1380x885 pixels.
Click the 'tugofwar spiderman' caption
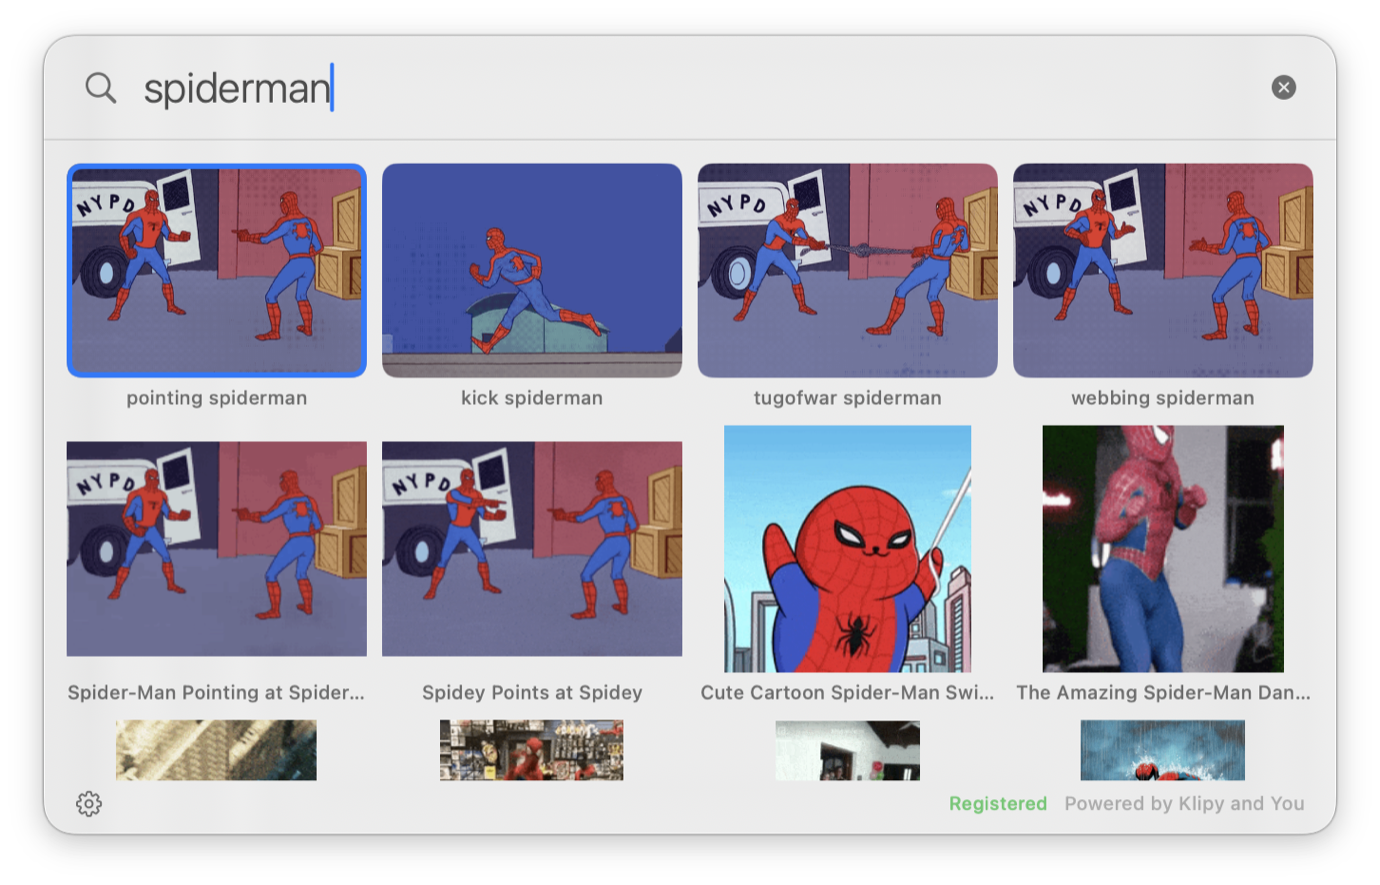tap(848, 398)
